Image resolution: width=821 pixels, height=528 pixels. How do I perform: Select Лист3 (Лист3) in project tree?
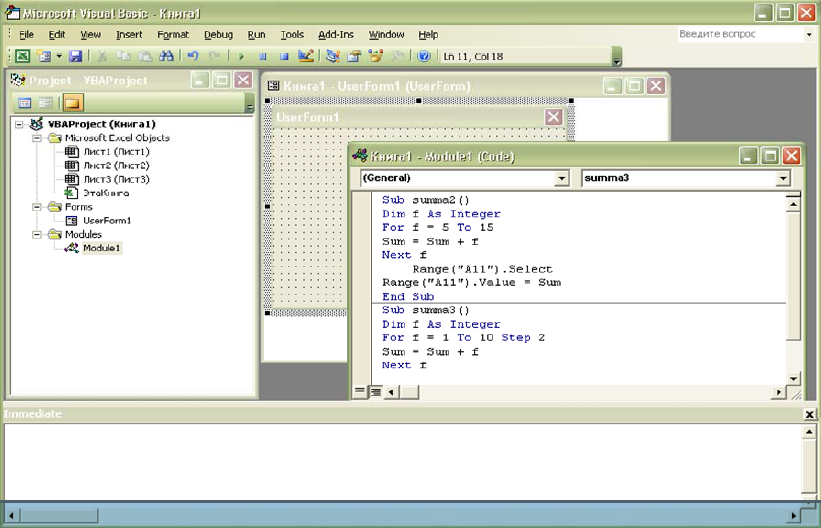(x=107, y=179)
